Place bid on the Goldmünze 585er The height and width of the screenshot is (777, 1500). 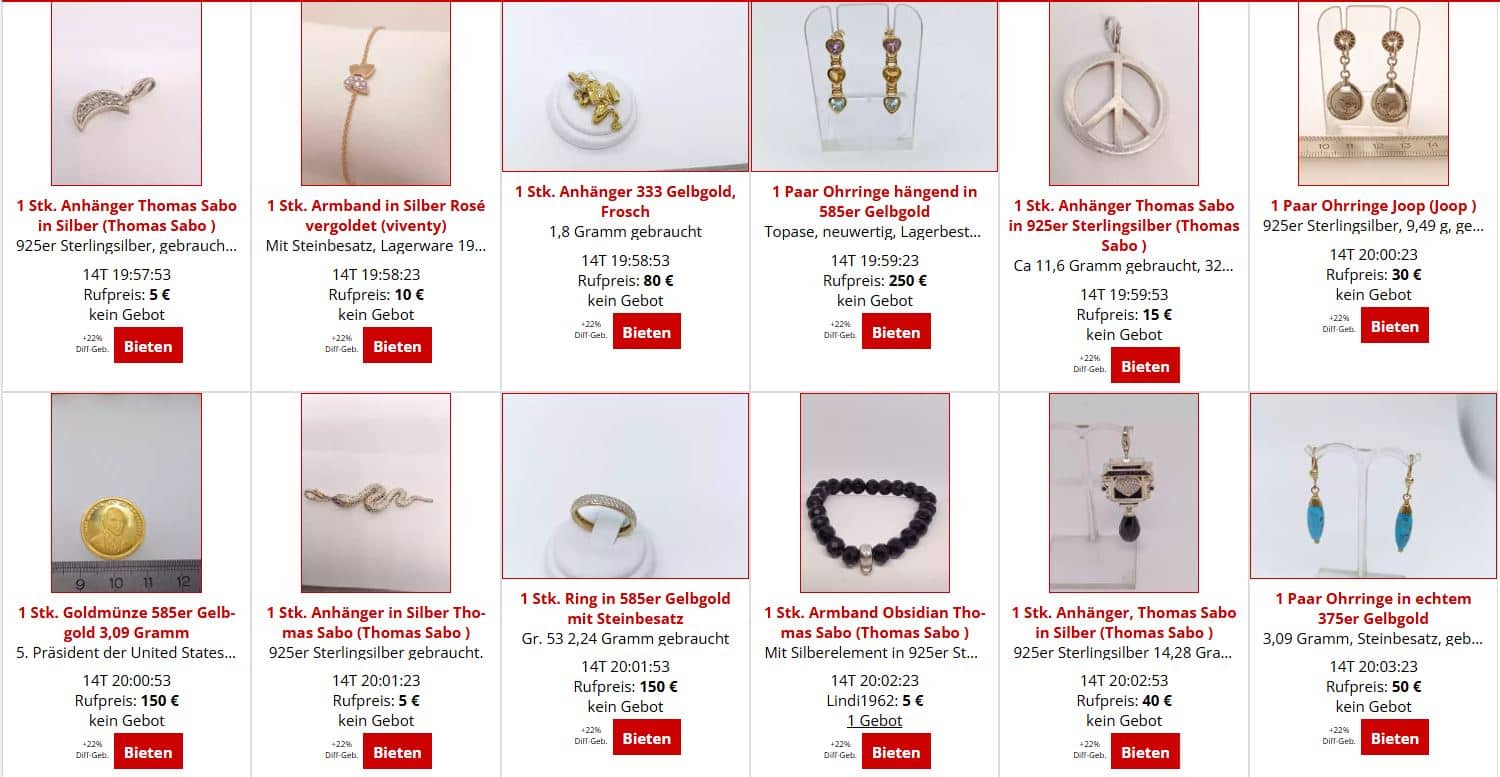click(148, 751)
